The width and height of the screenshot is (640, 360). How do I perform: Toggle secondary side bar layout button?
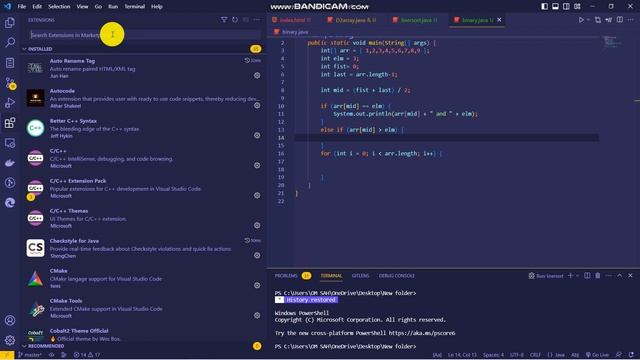click(x=566, y=7)
